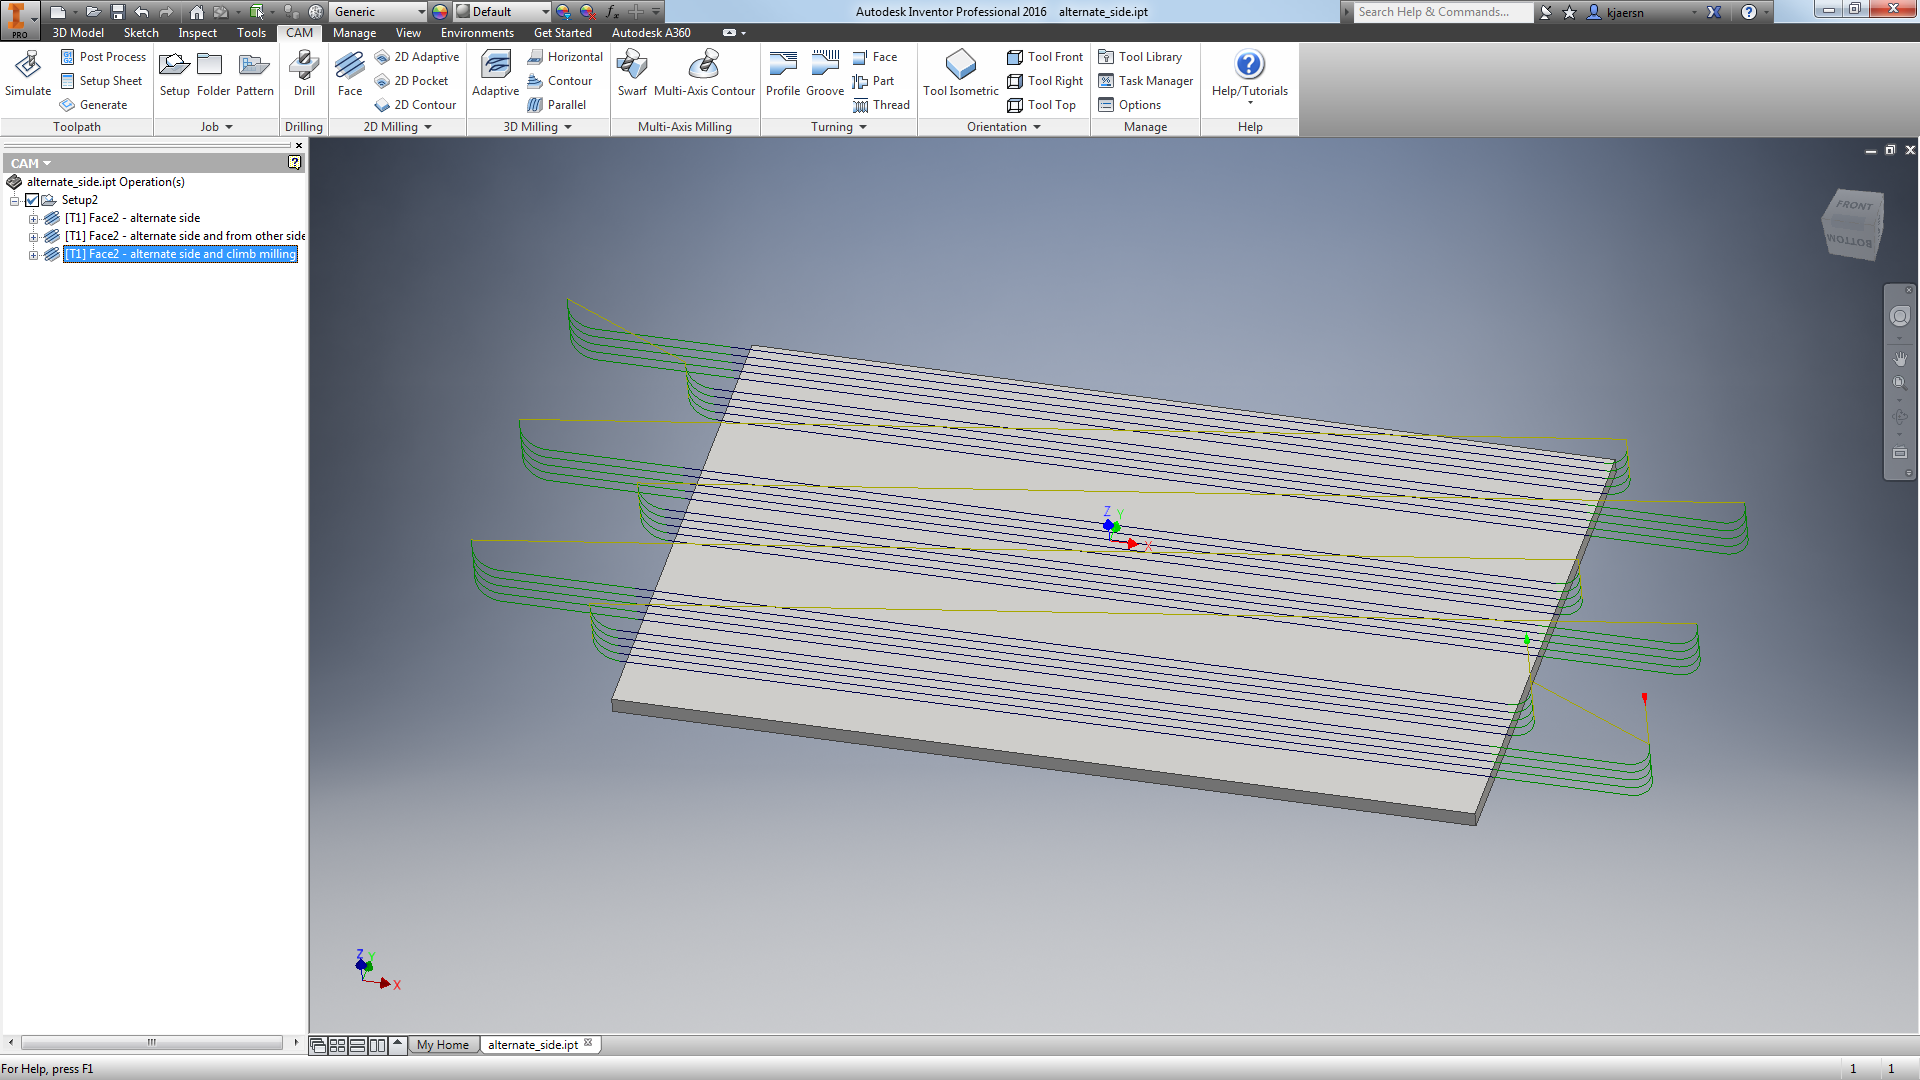Toggle the Setup2 operations checkbox

click(33, 200)
